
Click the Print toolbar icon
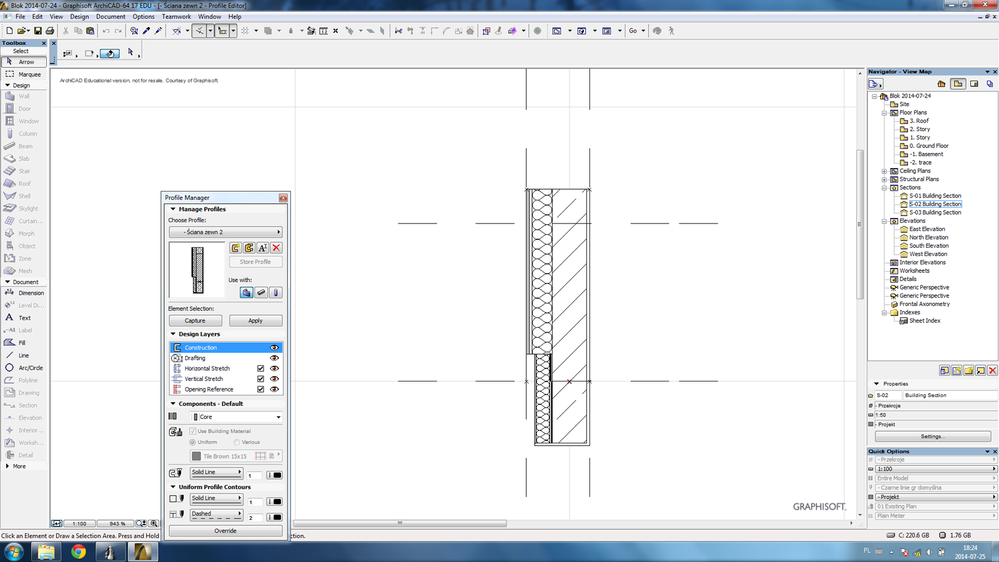pyautogui.click(x=50, y=31)
